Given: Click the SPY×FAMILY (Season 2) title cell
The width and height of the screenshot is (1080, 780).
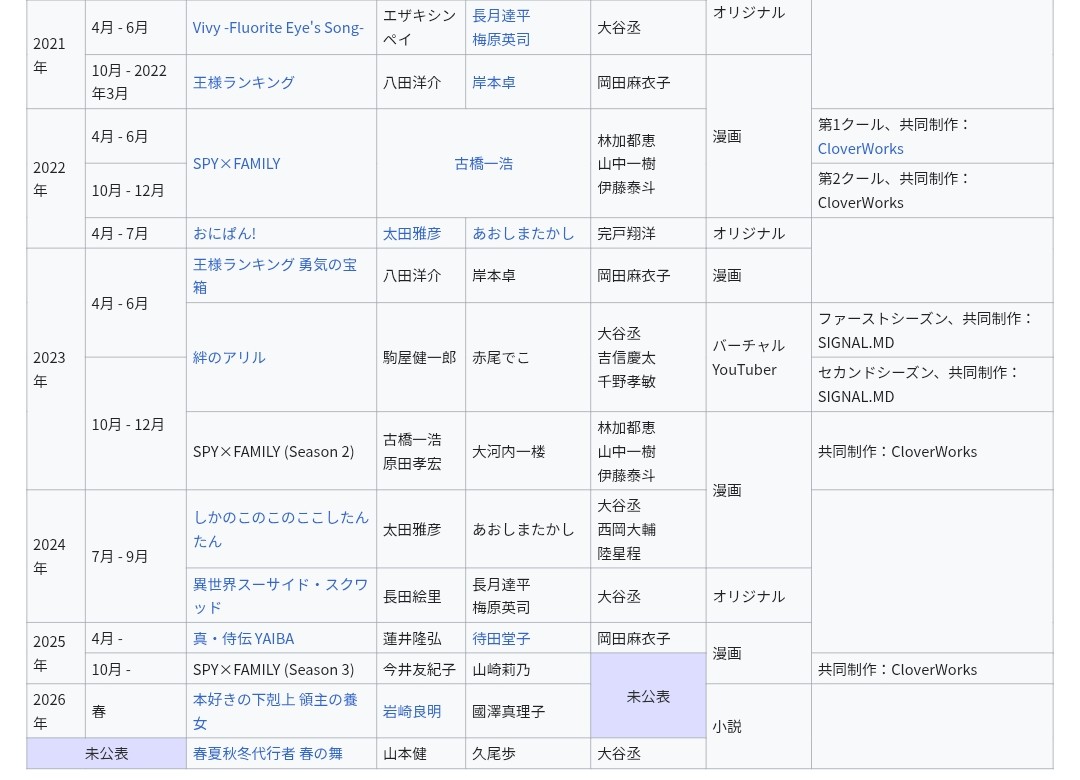Looking at the screenshot, I should pyautogui.click(x=281, y=451).
